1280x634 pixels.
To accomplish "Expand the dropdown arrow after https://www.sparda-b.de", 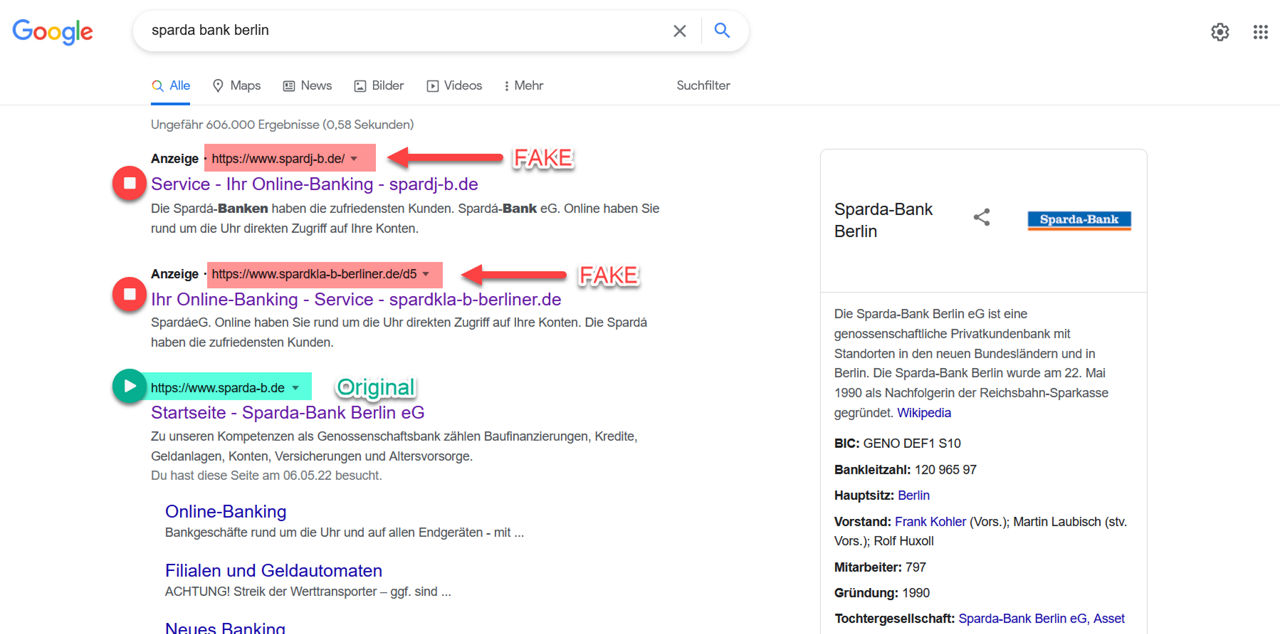I will 294,388.
